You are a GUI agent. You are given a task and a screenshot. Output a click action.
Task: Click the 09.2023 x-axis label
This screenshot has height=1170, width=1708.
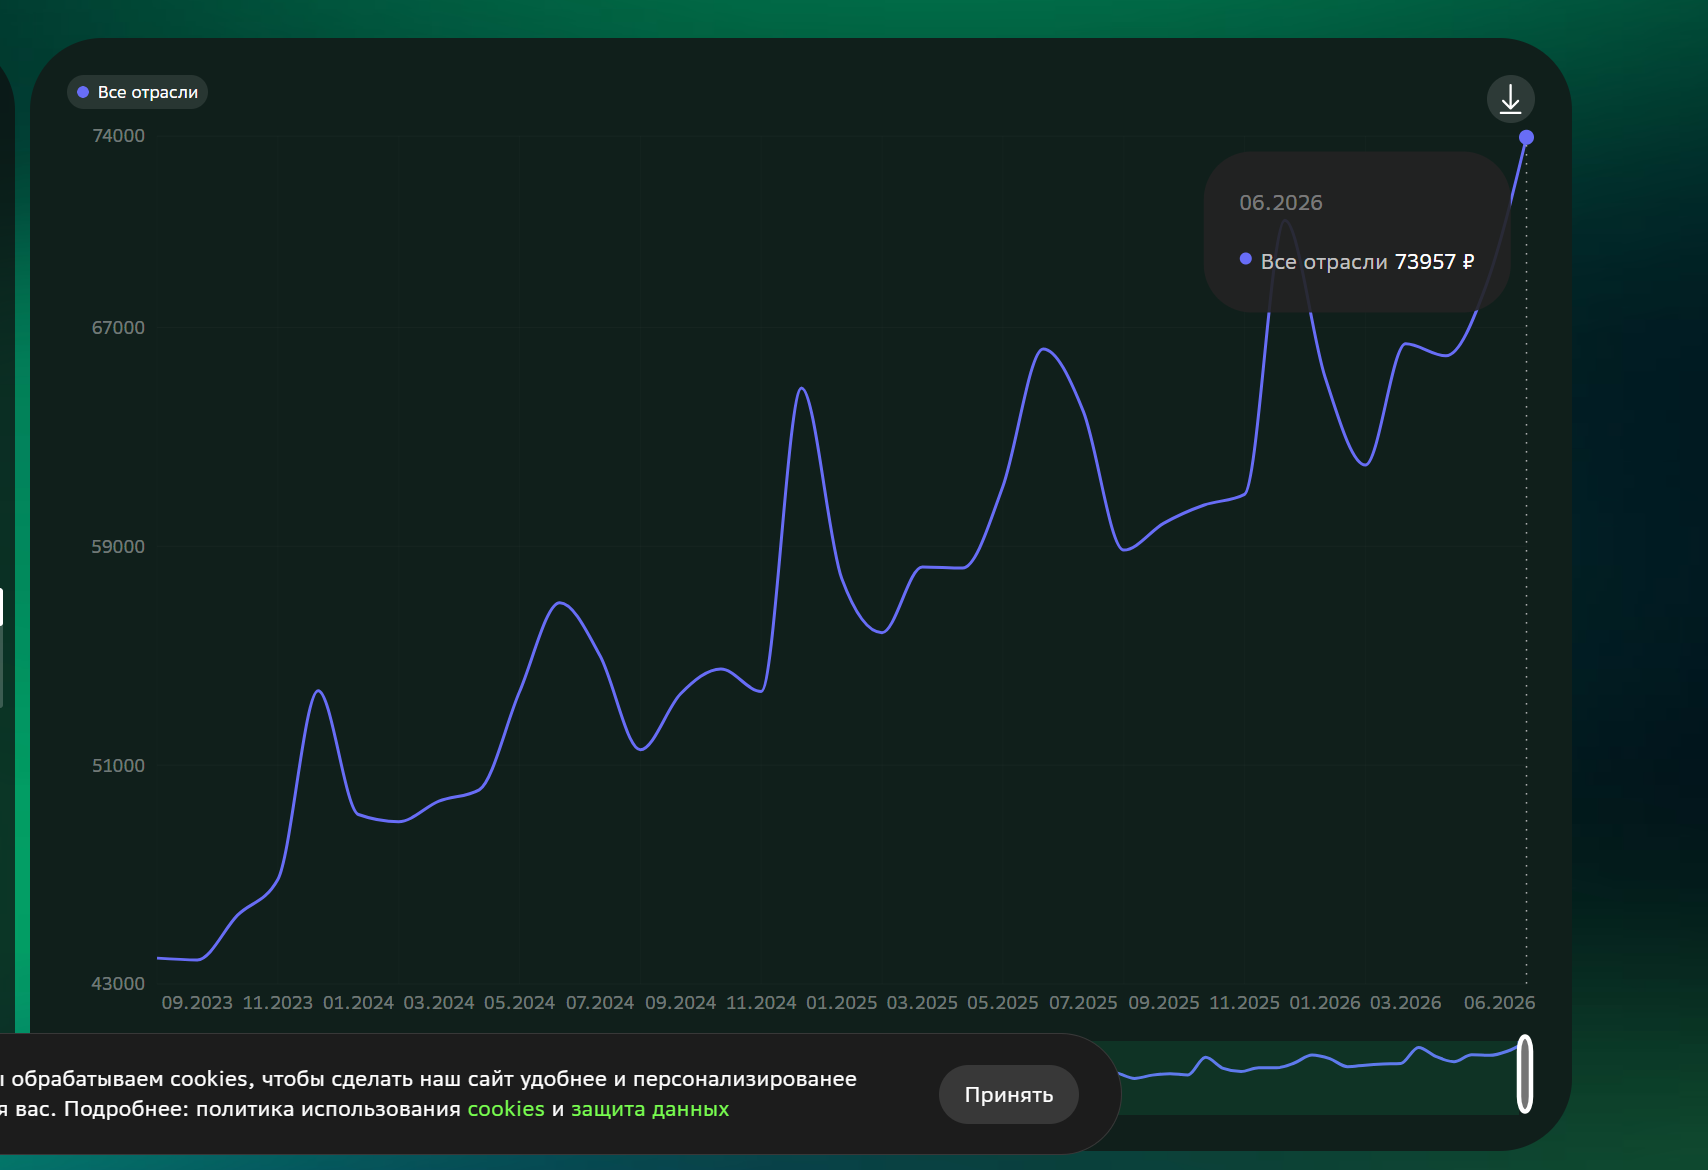197,1002
